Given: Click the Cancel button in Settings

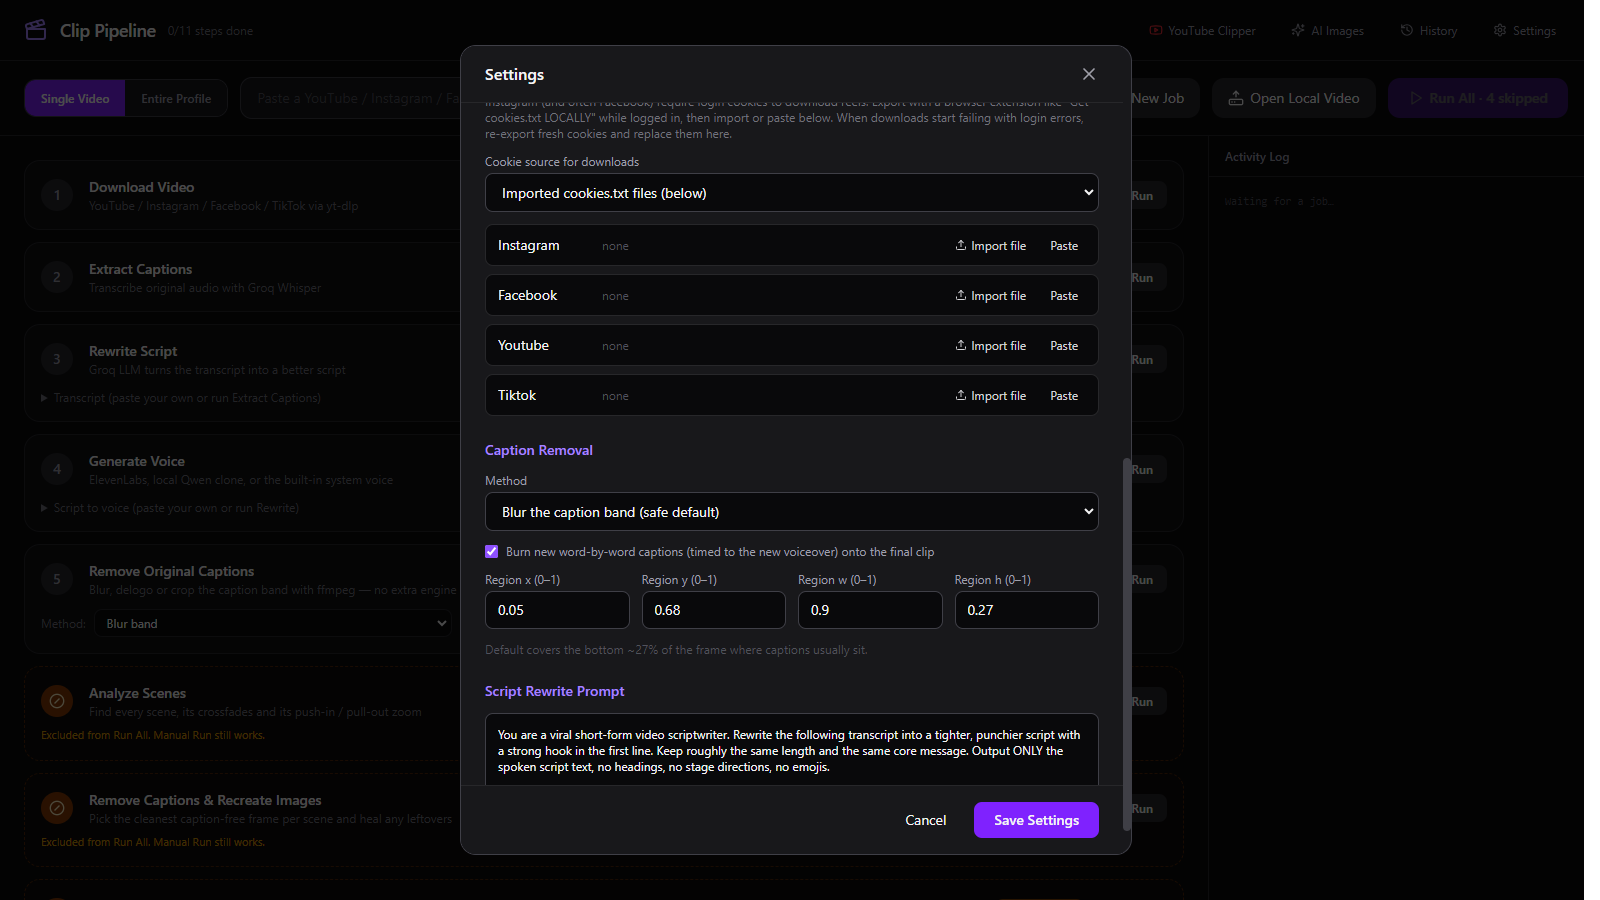Looking at the screenshot, I should (925, 820).
